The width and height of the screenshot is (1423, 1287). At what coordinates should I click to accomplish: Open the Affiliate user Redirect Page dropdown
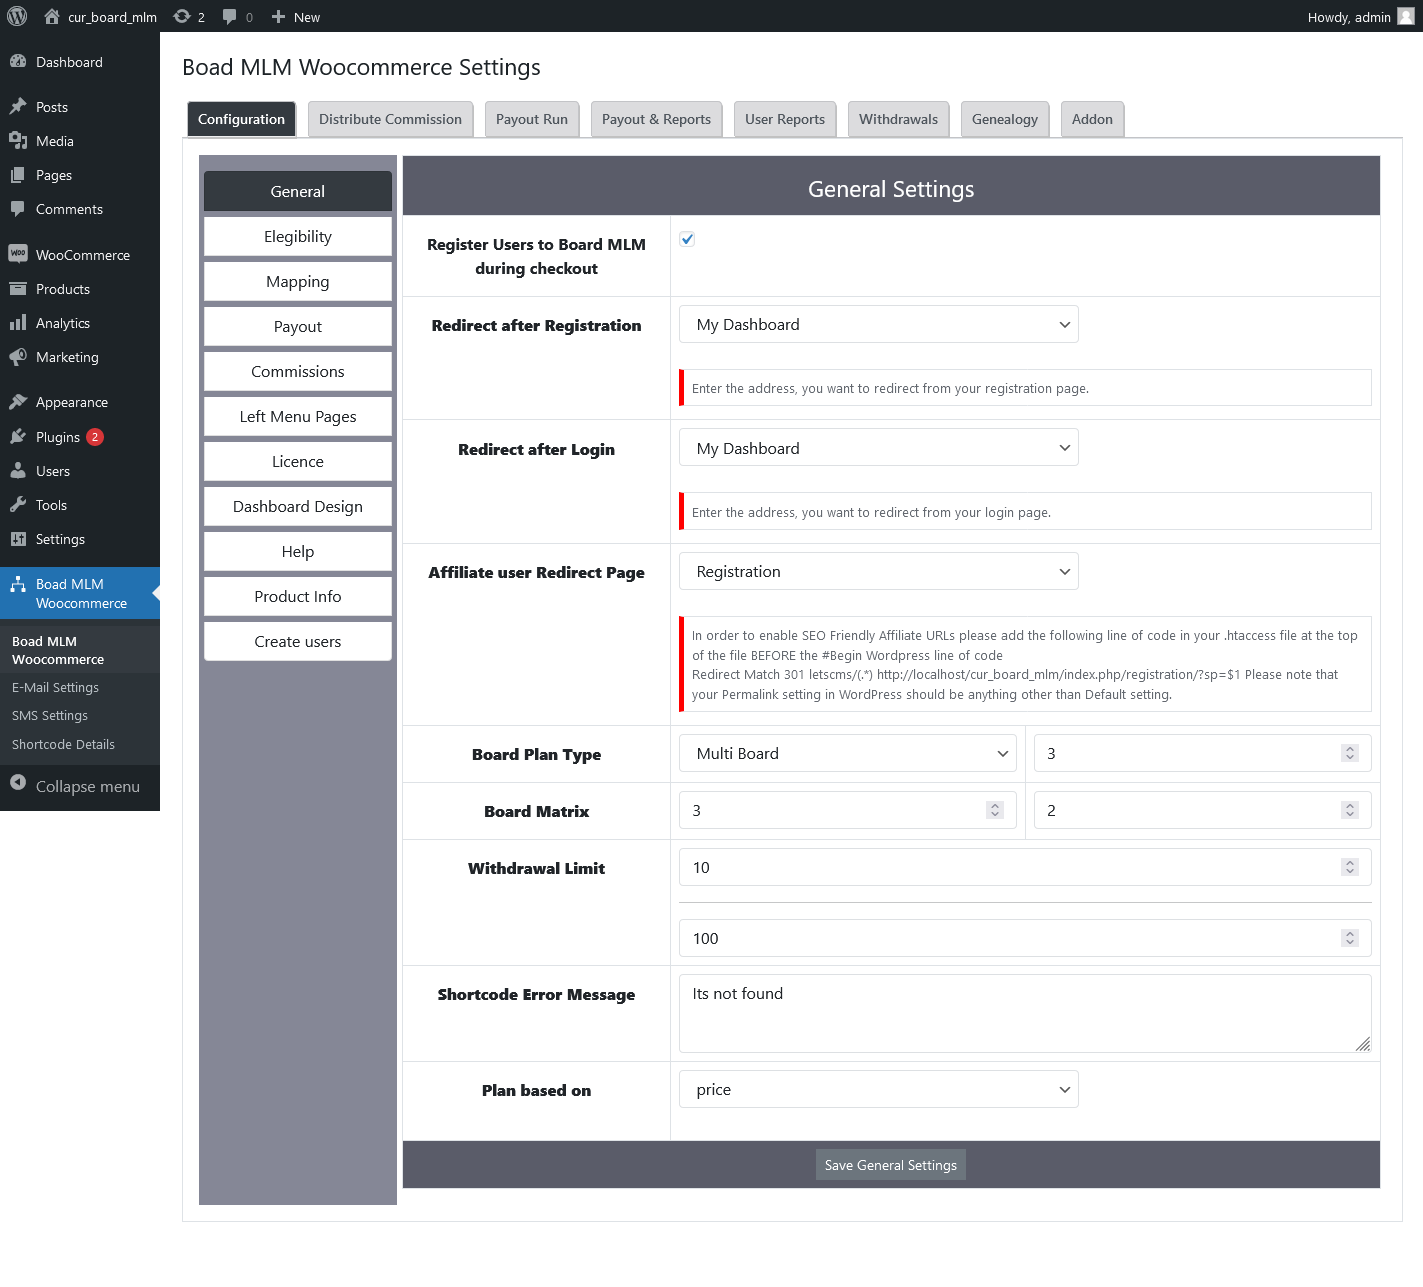(x=877, y=571)
